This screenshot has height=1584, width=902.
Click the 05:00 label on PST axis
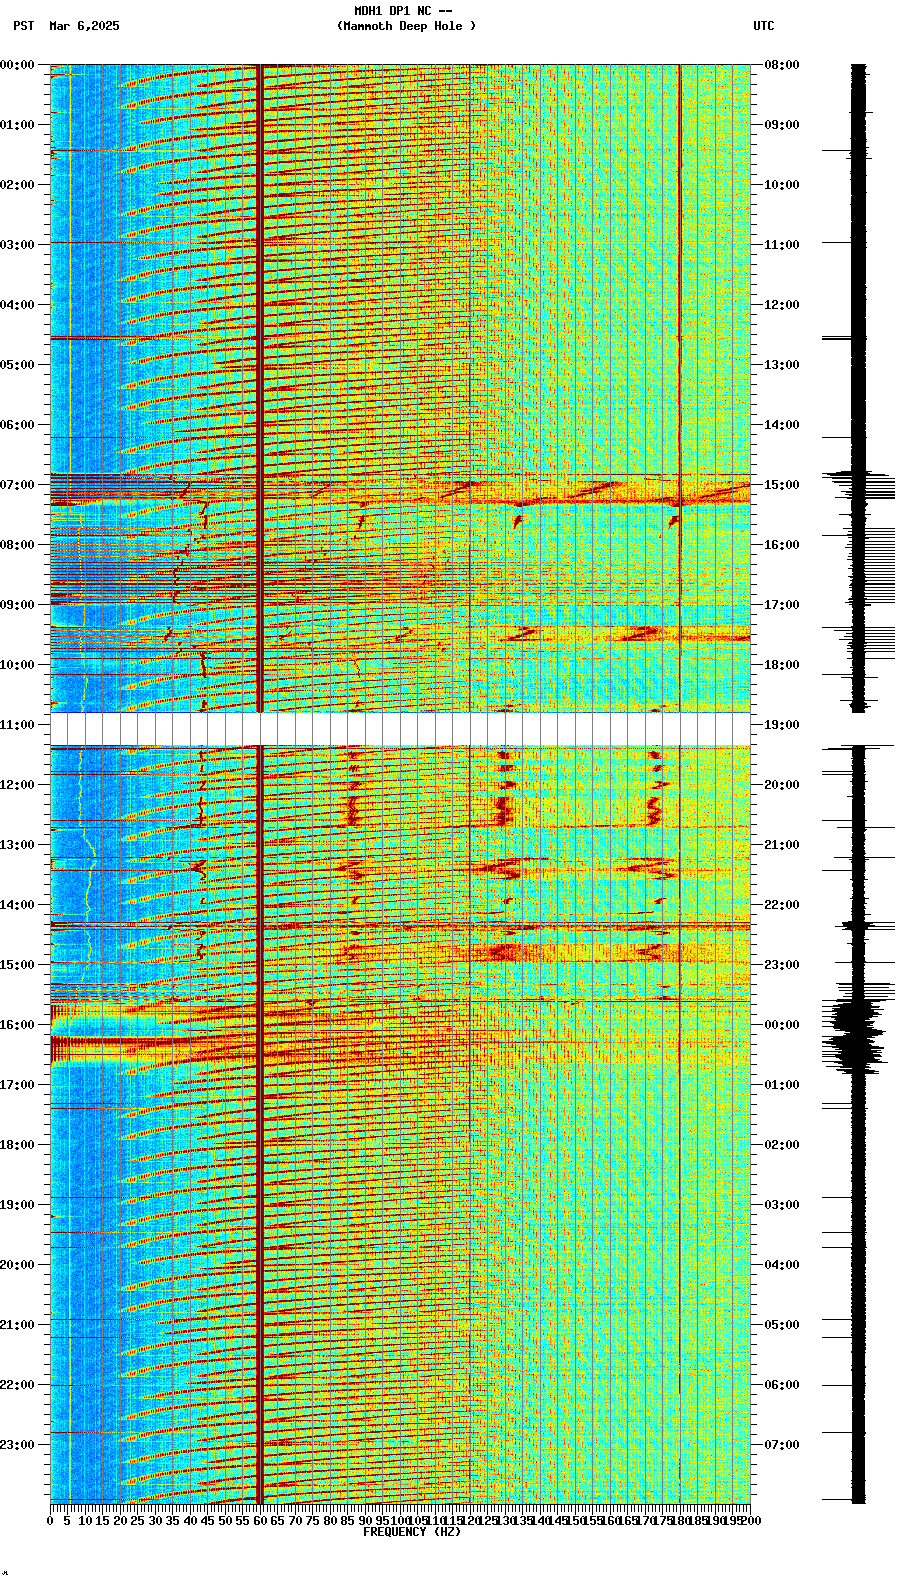[x=17, y=365]
